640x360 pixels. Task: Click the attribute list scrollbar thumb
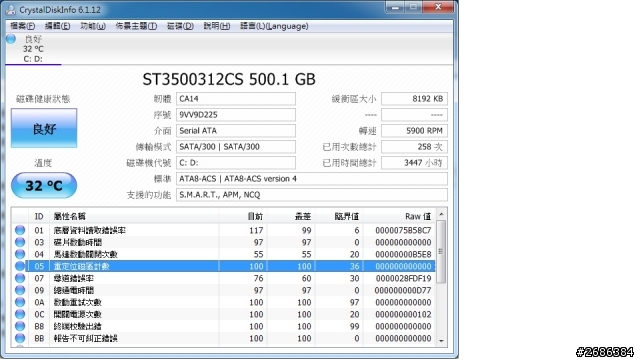pos(441,252)
